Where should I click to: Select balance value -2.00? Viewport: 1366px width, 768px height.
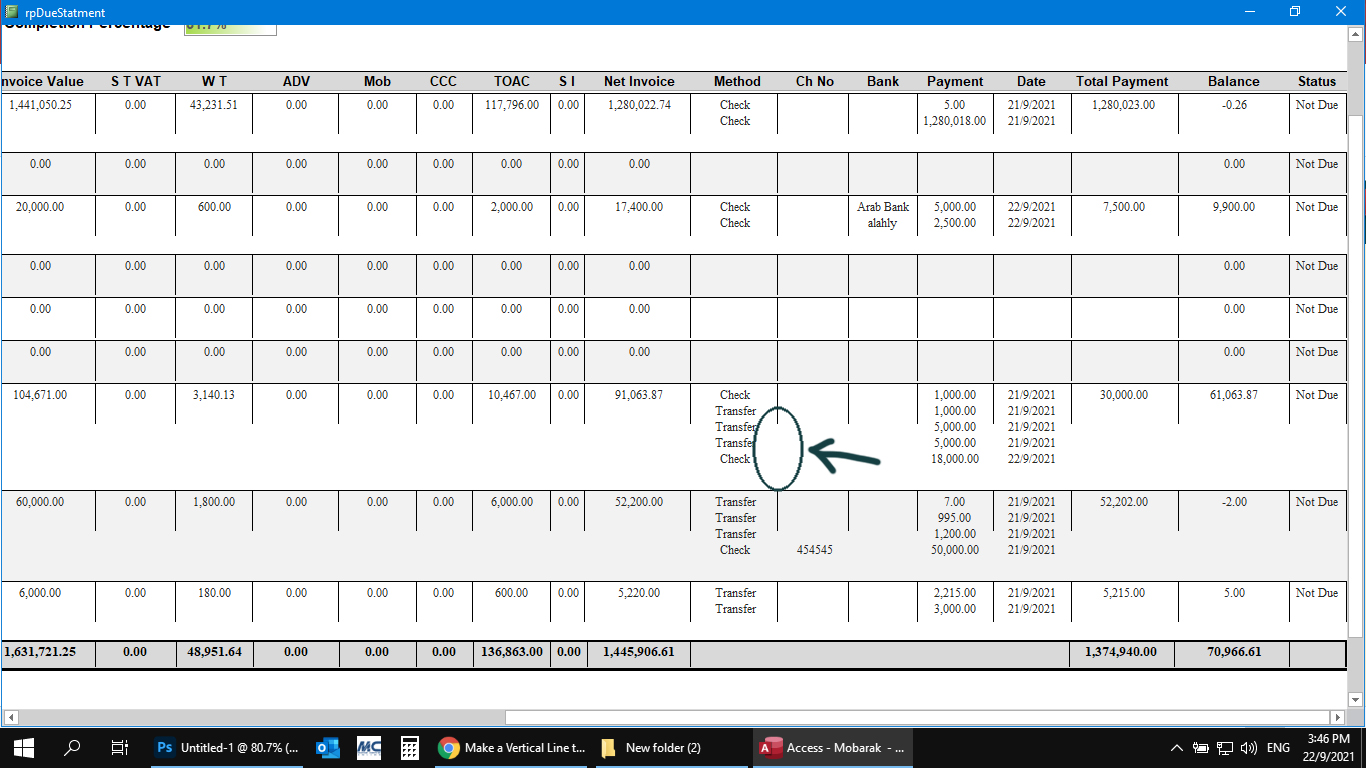point(1233,502)
